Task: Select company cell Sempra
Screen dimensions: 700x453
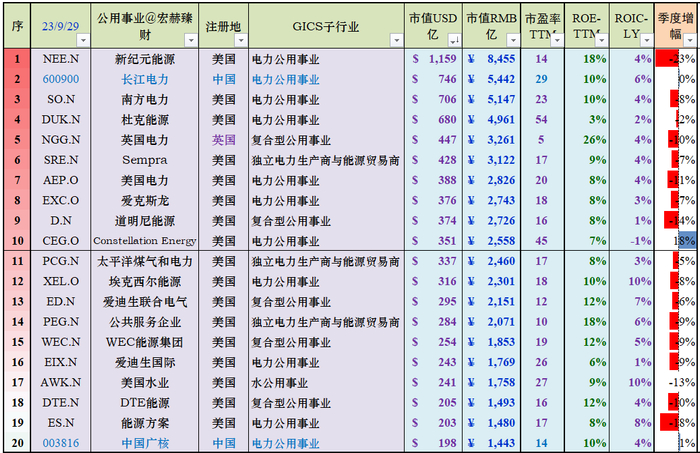Action: point(145,160)
